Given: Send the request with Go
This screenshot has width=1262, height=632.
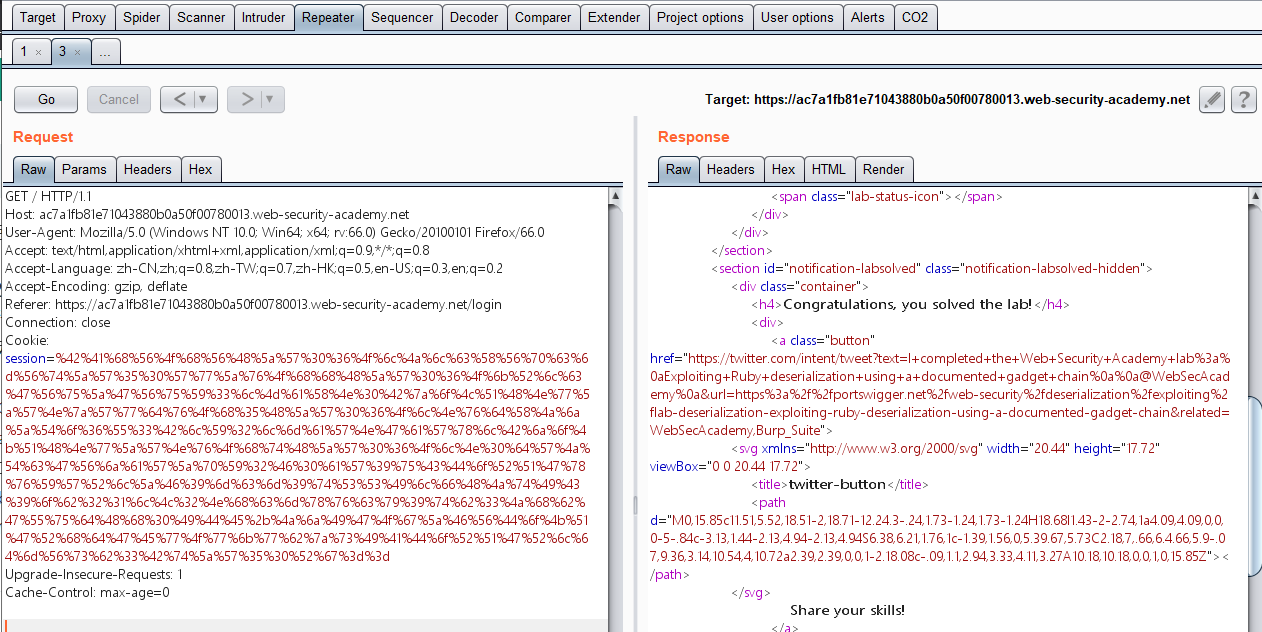Looking at the screenshot, I should (46, 99).
